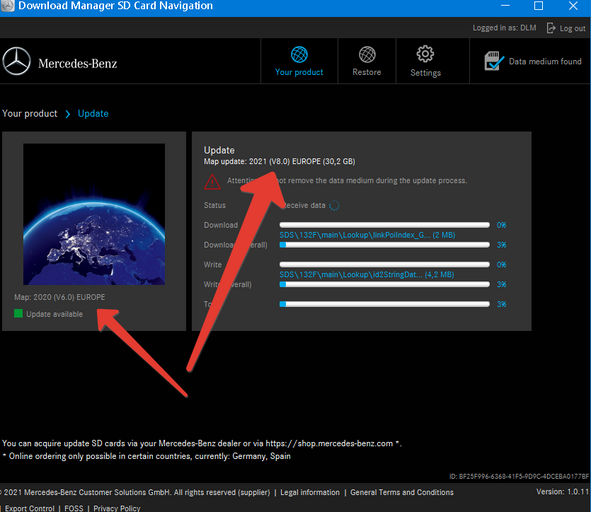
Task: Click the Mercedes-Benz wordmark
Action: click(x=78, y=63)
